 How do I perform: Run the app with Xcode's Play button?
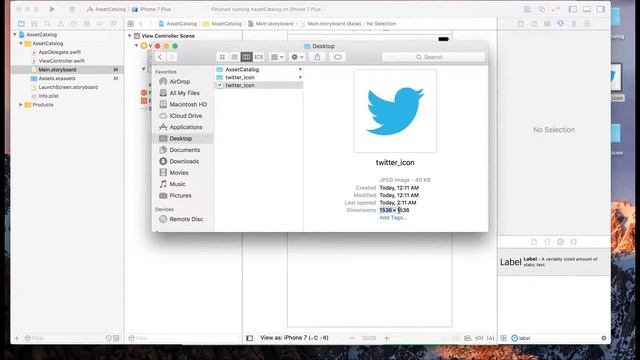[52, 9]
